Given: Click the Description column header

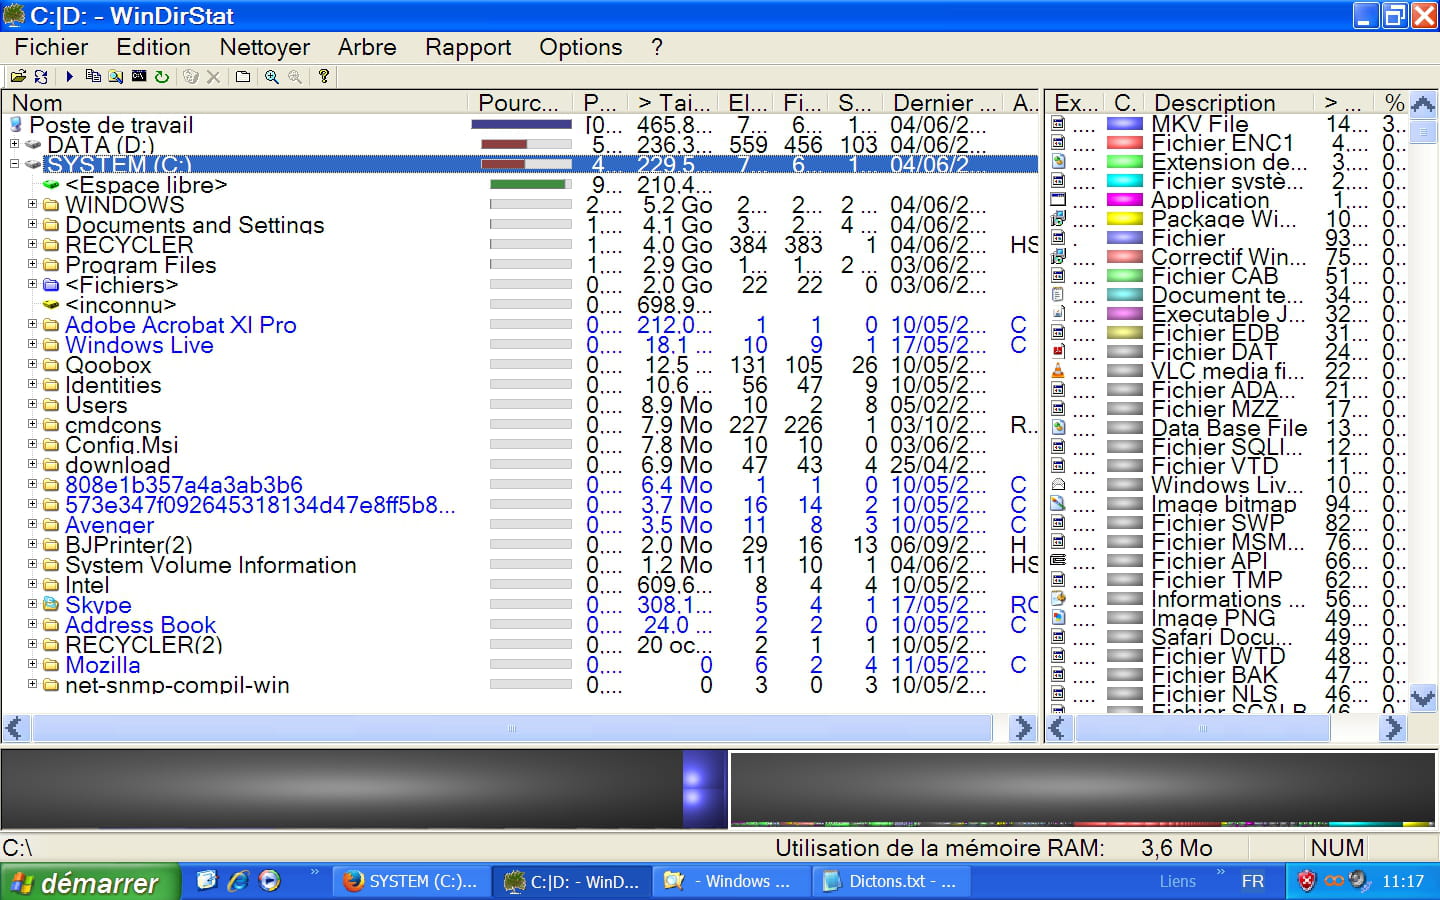Looking at the screenshot, I should click(x=1229, y=103).
